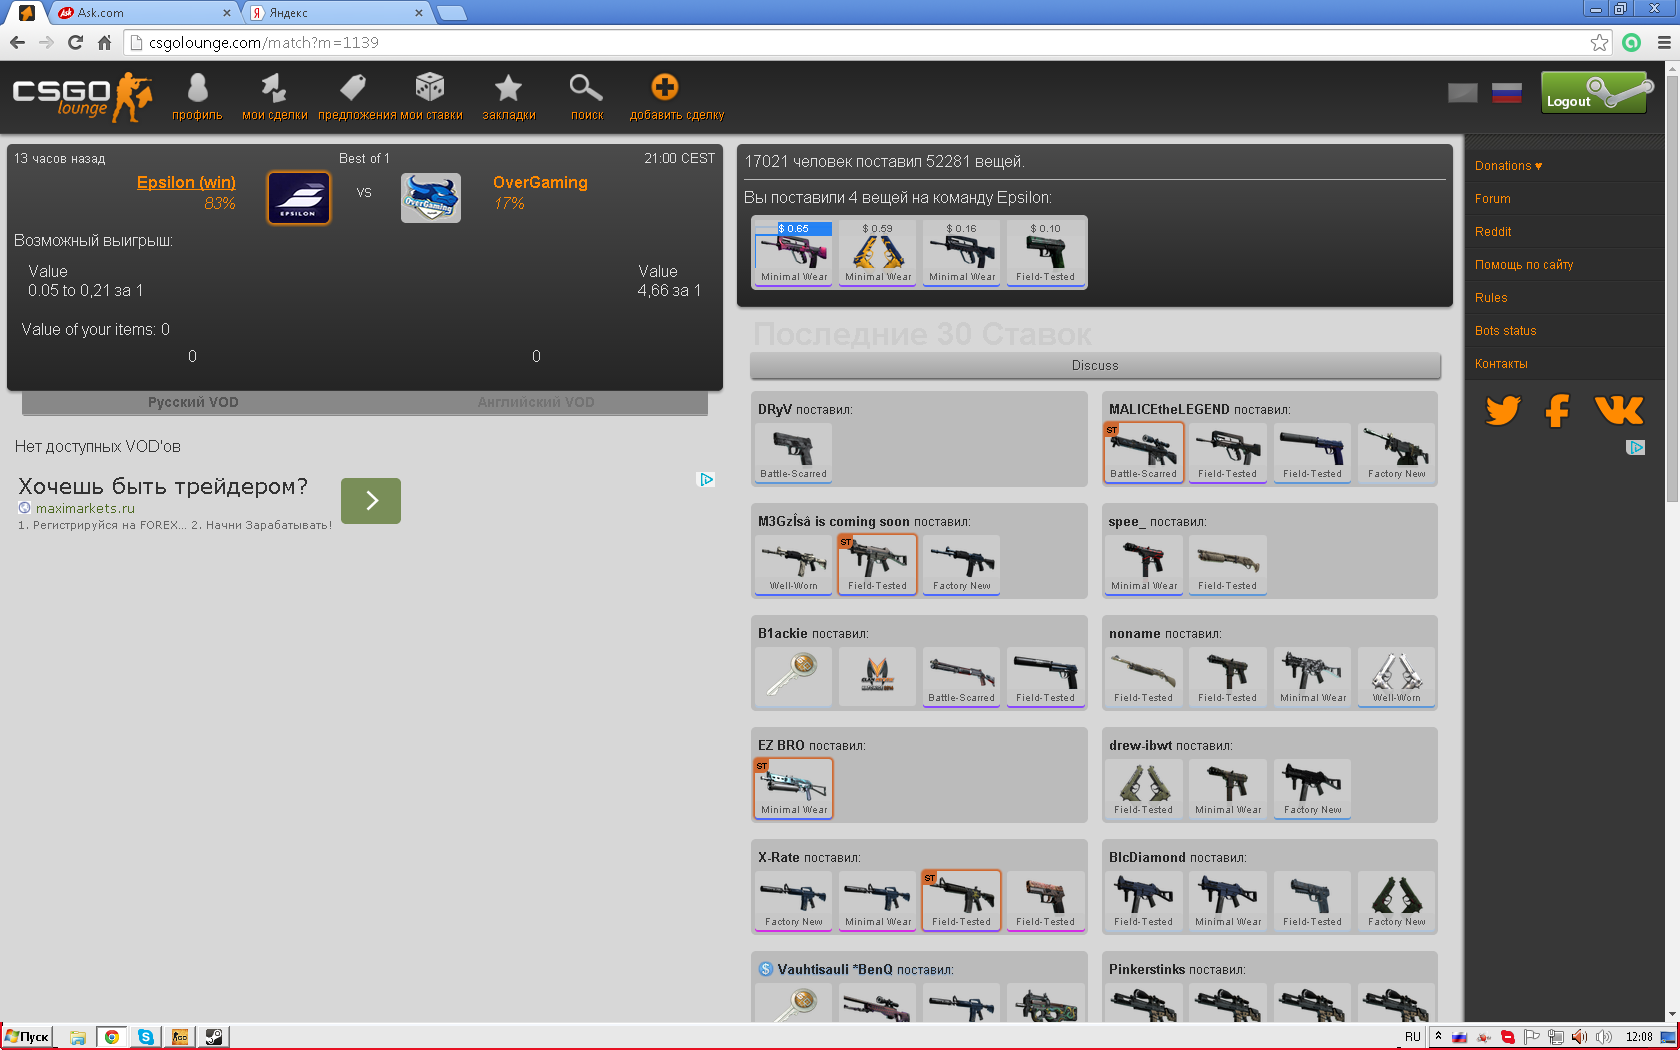Open the Epsilon (win) team link
The height and width of the screenshot is (1050, 1680).
[186, 182]
